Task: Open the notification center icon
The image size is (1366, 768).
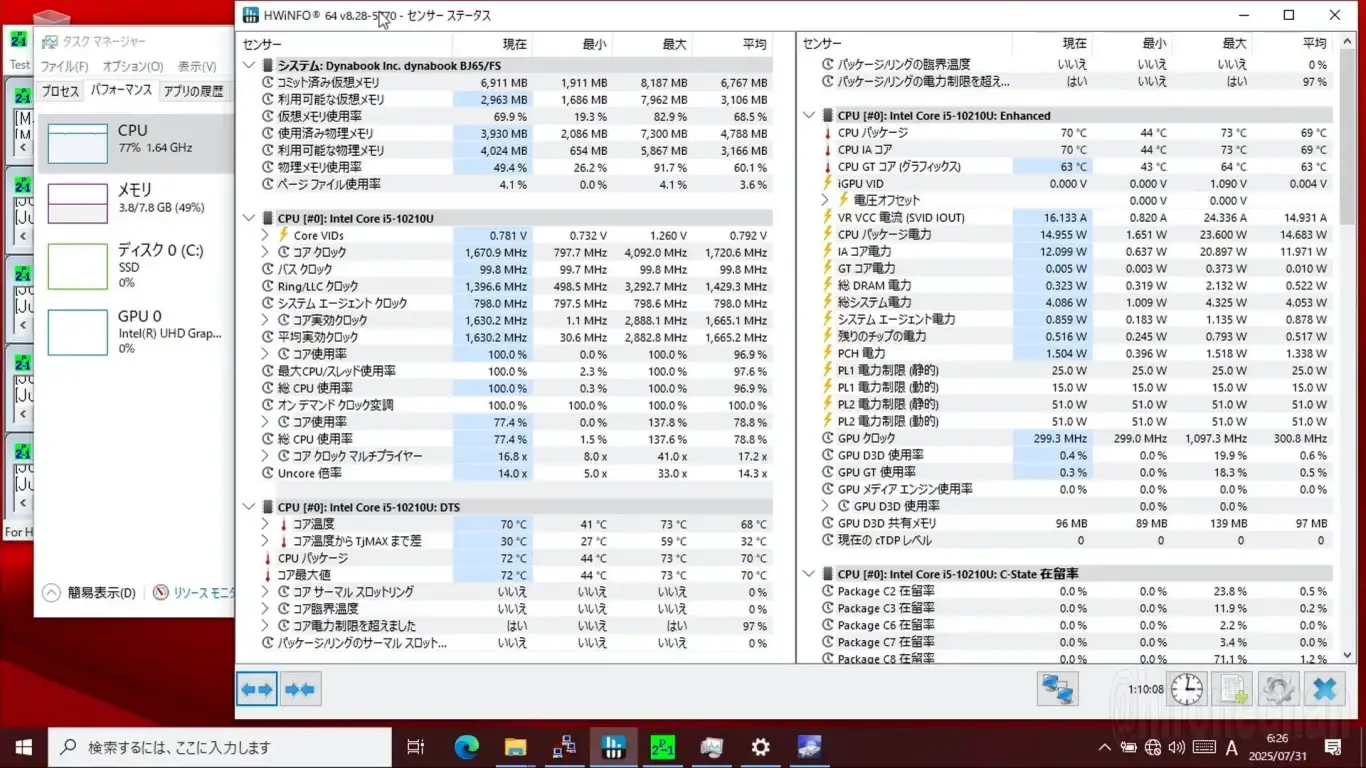Action: pyautogui.click(x=1333, y=747)
